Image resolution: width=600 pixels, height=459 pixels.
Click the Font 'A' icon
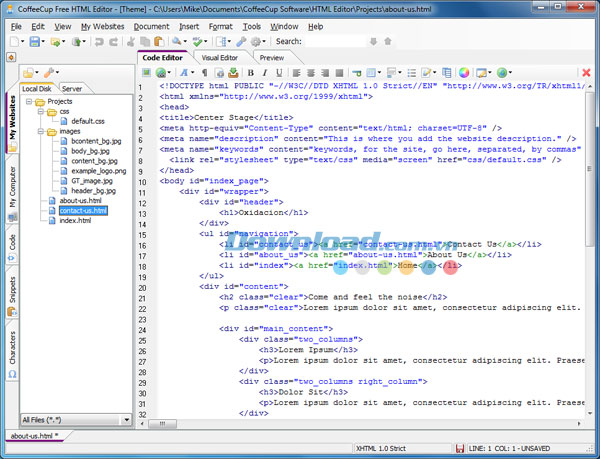coord(184,72)
